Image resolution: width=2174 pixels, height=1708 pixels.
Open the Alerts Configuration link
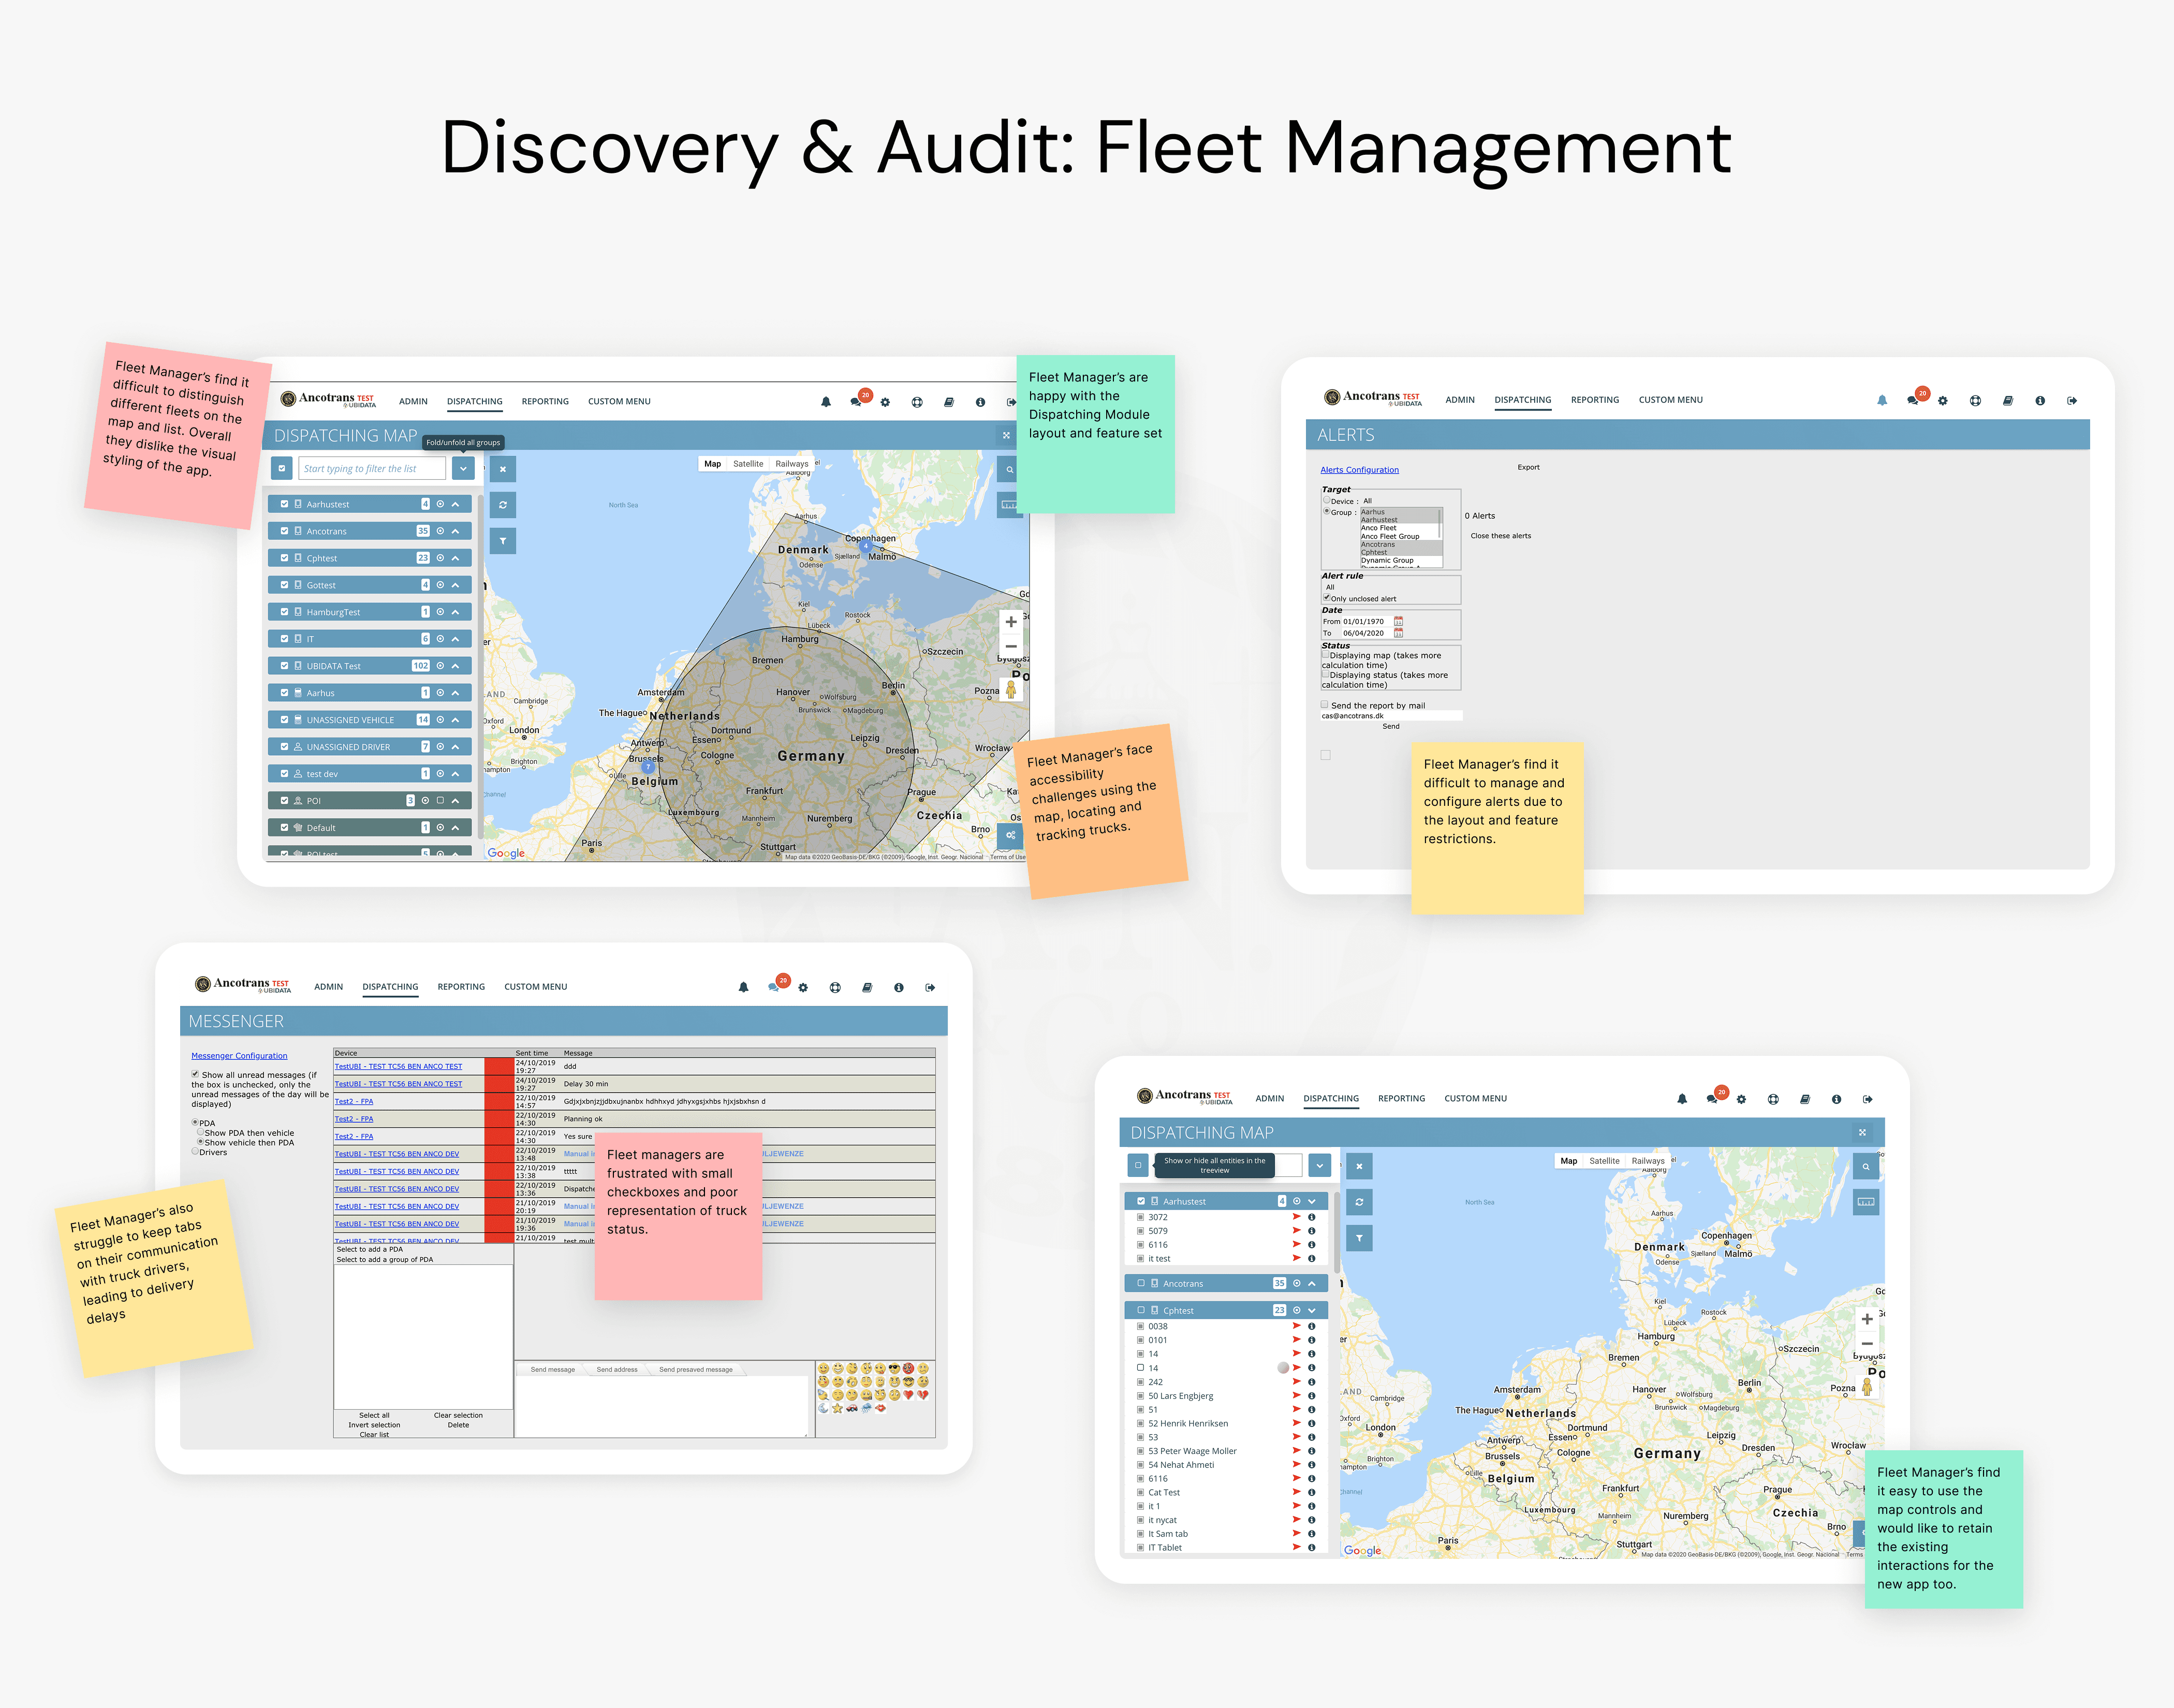point(1359,470)
